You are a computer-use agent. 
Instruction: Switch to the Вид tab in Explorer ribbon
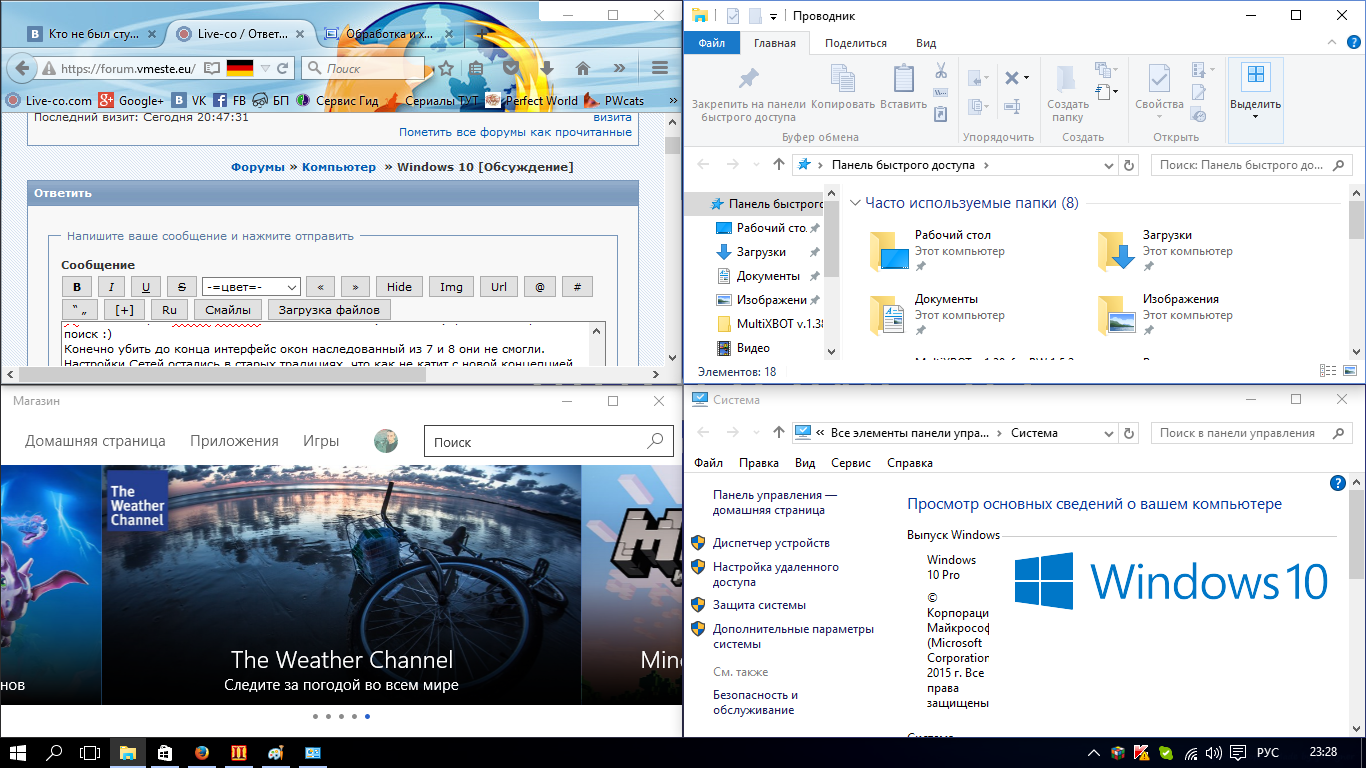[926, 43]
